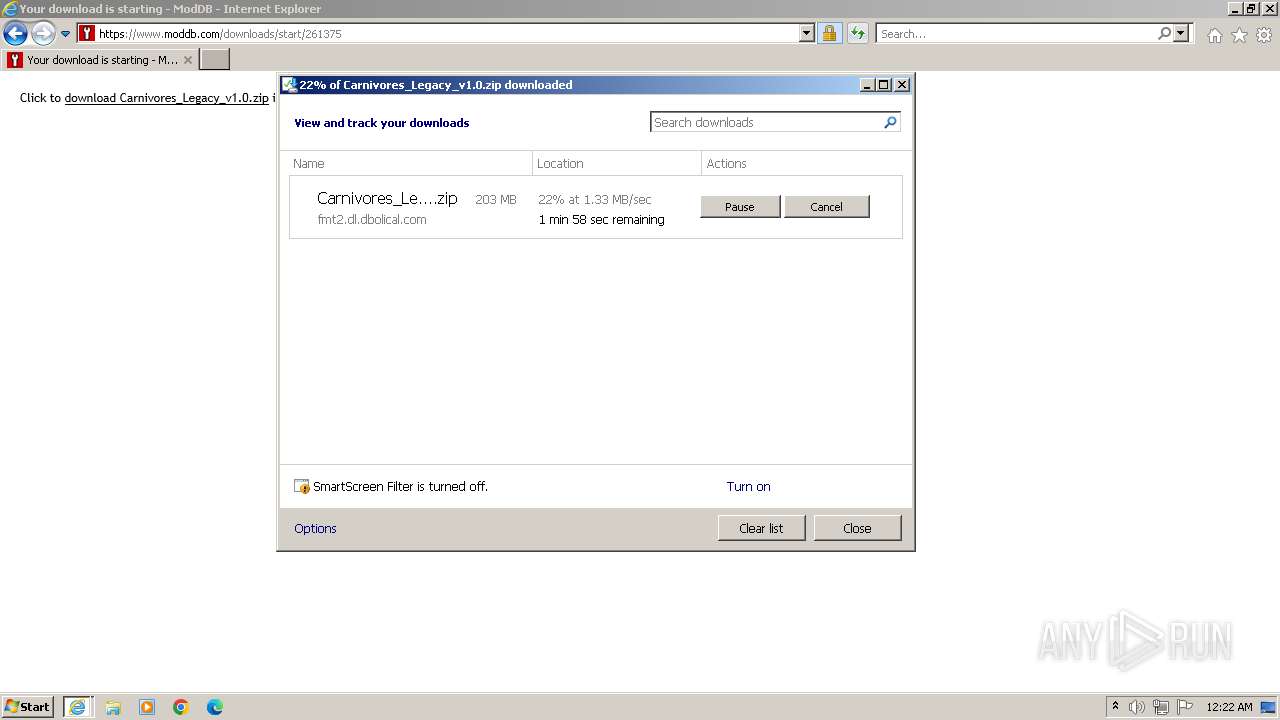Screen dimensions: 1280x720
Task: Click the volume speaker tray icon
Action: pos(1137,707)
